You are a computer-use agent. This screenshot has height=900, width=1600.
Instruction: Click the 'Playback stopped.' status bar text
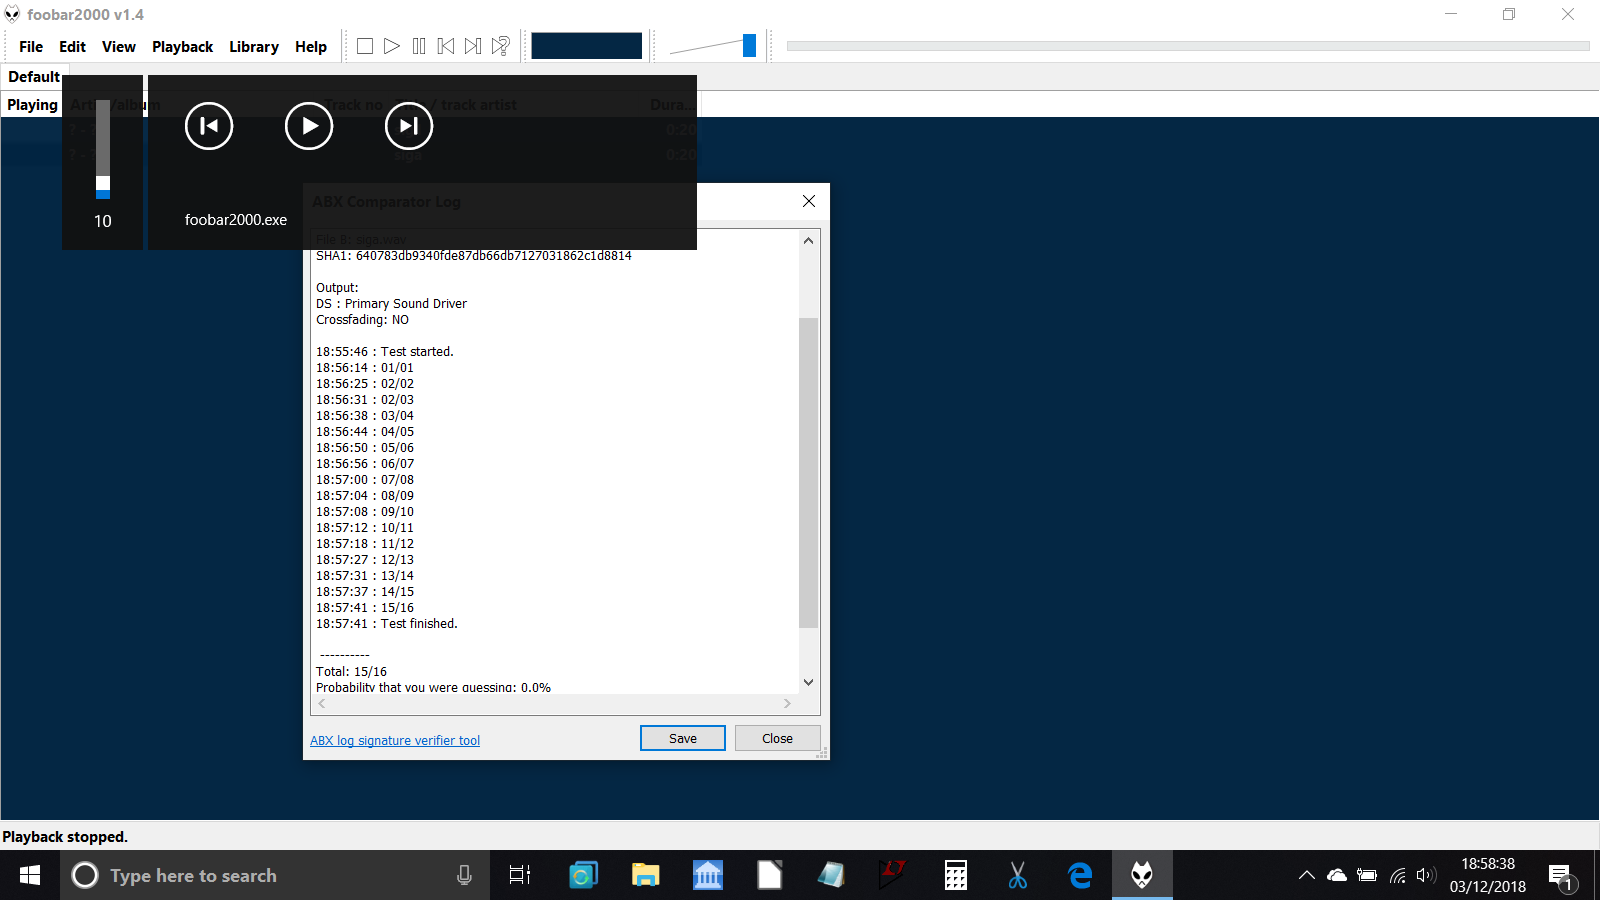[x=65, y=837]
